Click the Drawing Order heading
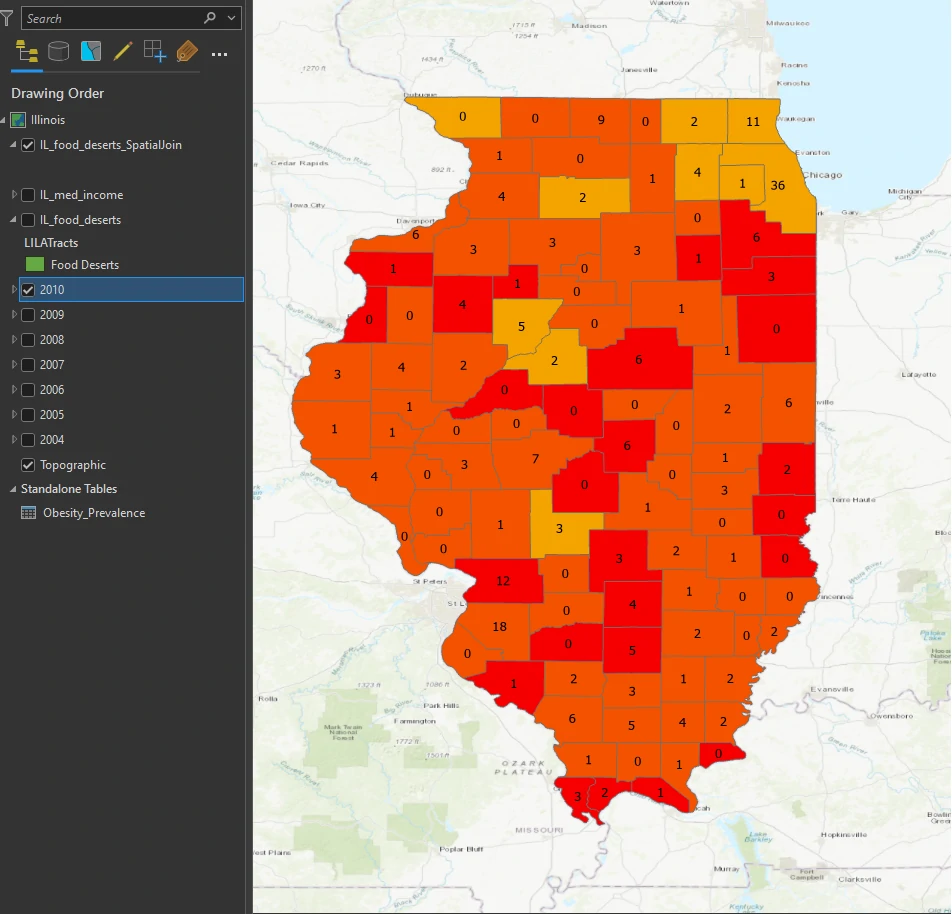Image resolution: width=952 pixels, height=914 pixels. click(x=57, y=94)
